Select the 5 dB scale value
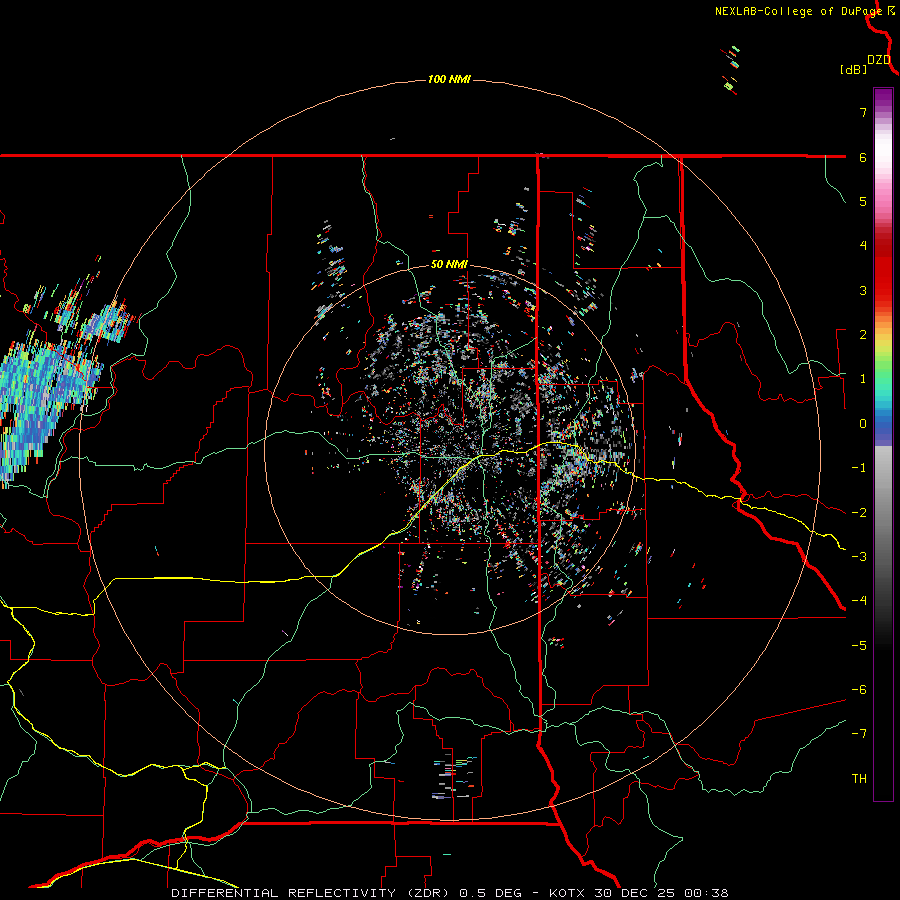 click(x=863, y=201)
